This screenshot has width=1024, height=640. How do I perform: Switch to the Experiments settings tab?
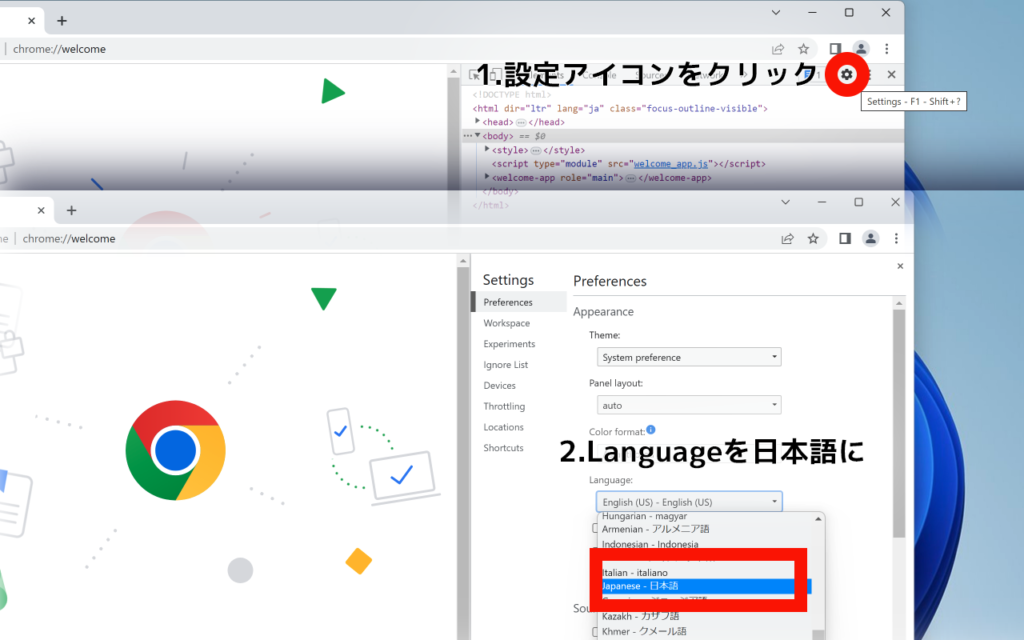pyautogui.click(x=509, y=344)
